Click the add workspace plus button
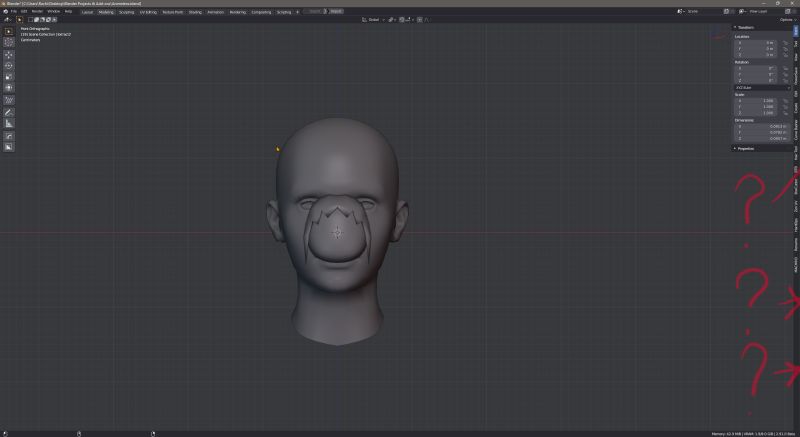800x437 pixels. point(297,11)
